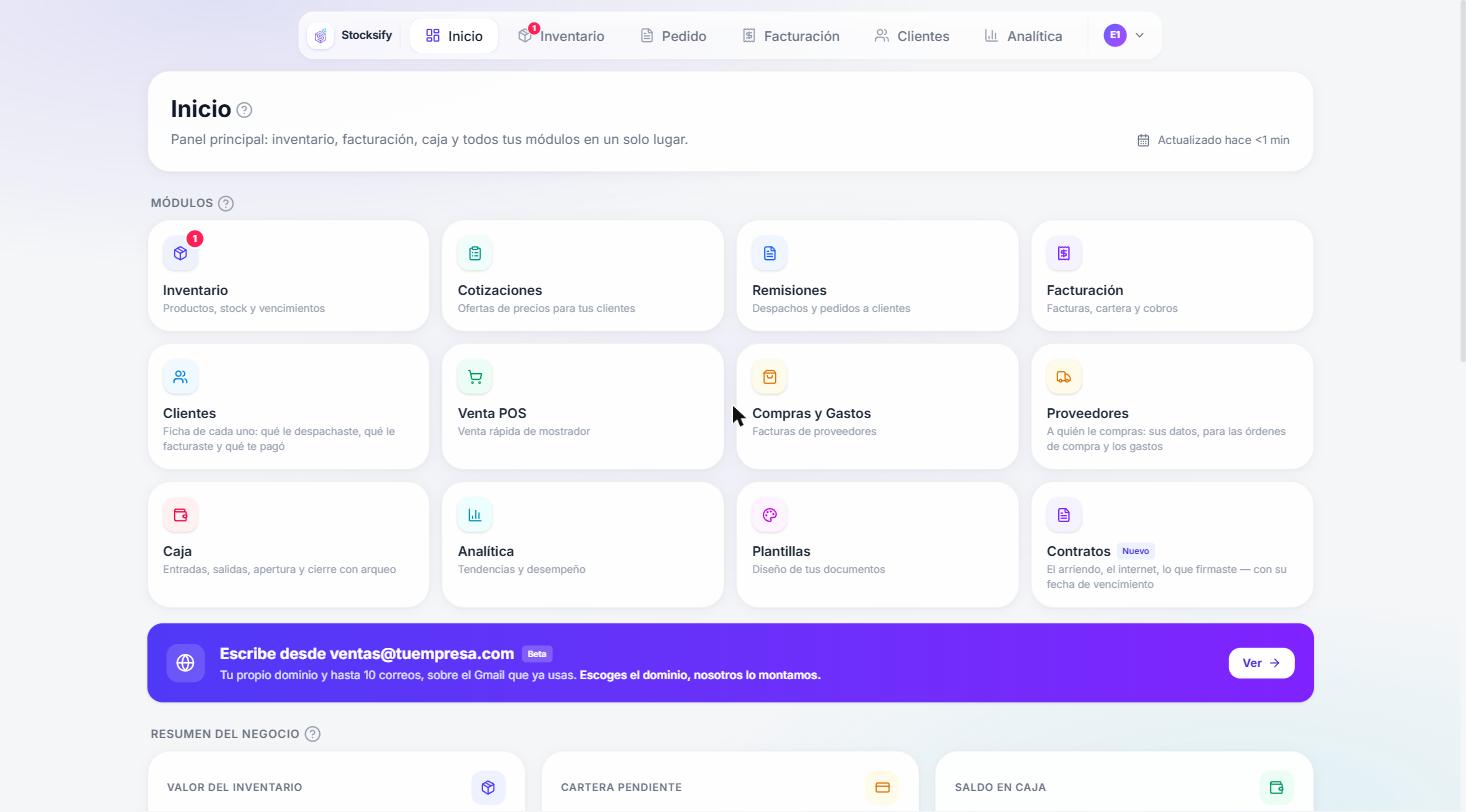Click the Plantillas palette icon
Viewport: 1466px width, 812px height.
pos(769,515)
